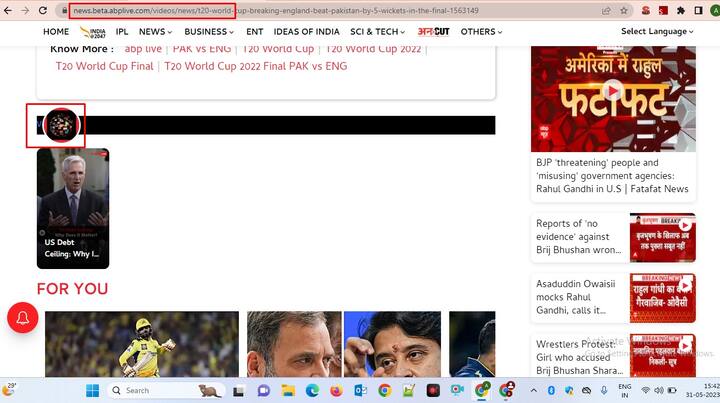
Task: Click the red notification bell button
Action: click(x=23, y=318)
